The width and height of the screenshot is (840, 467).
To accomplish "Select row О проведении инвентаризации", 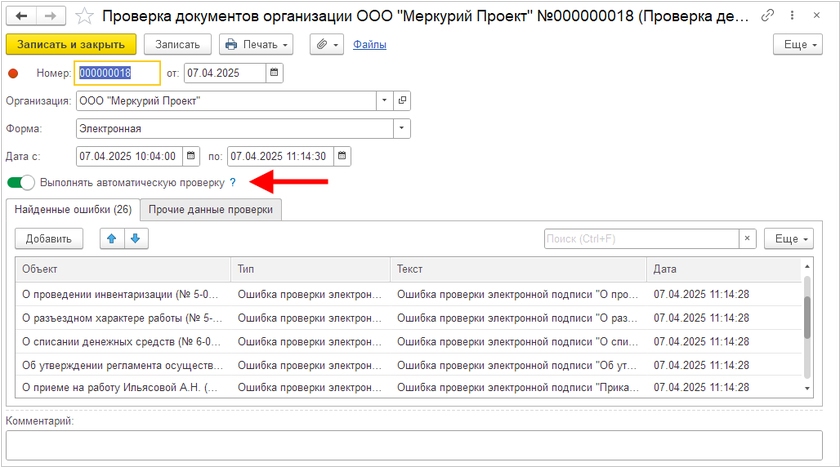I will click(x=409, y=294).
